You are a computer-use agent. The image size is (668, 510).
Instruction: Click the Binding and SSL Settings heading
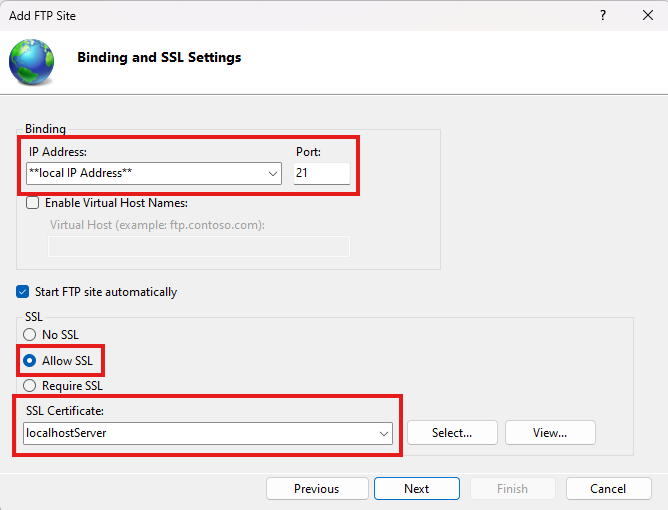[159, 58]
